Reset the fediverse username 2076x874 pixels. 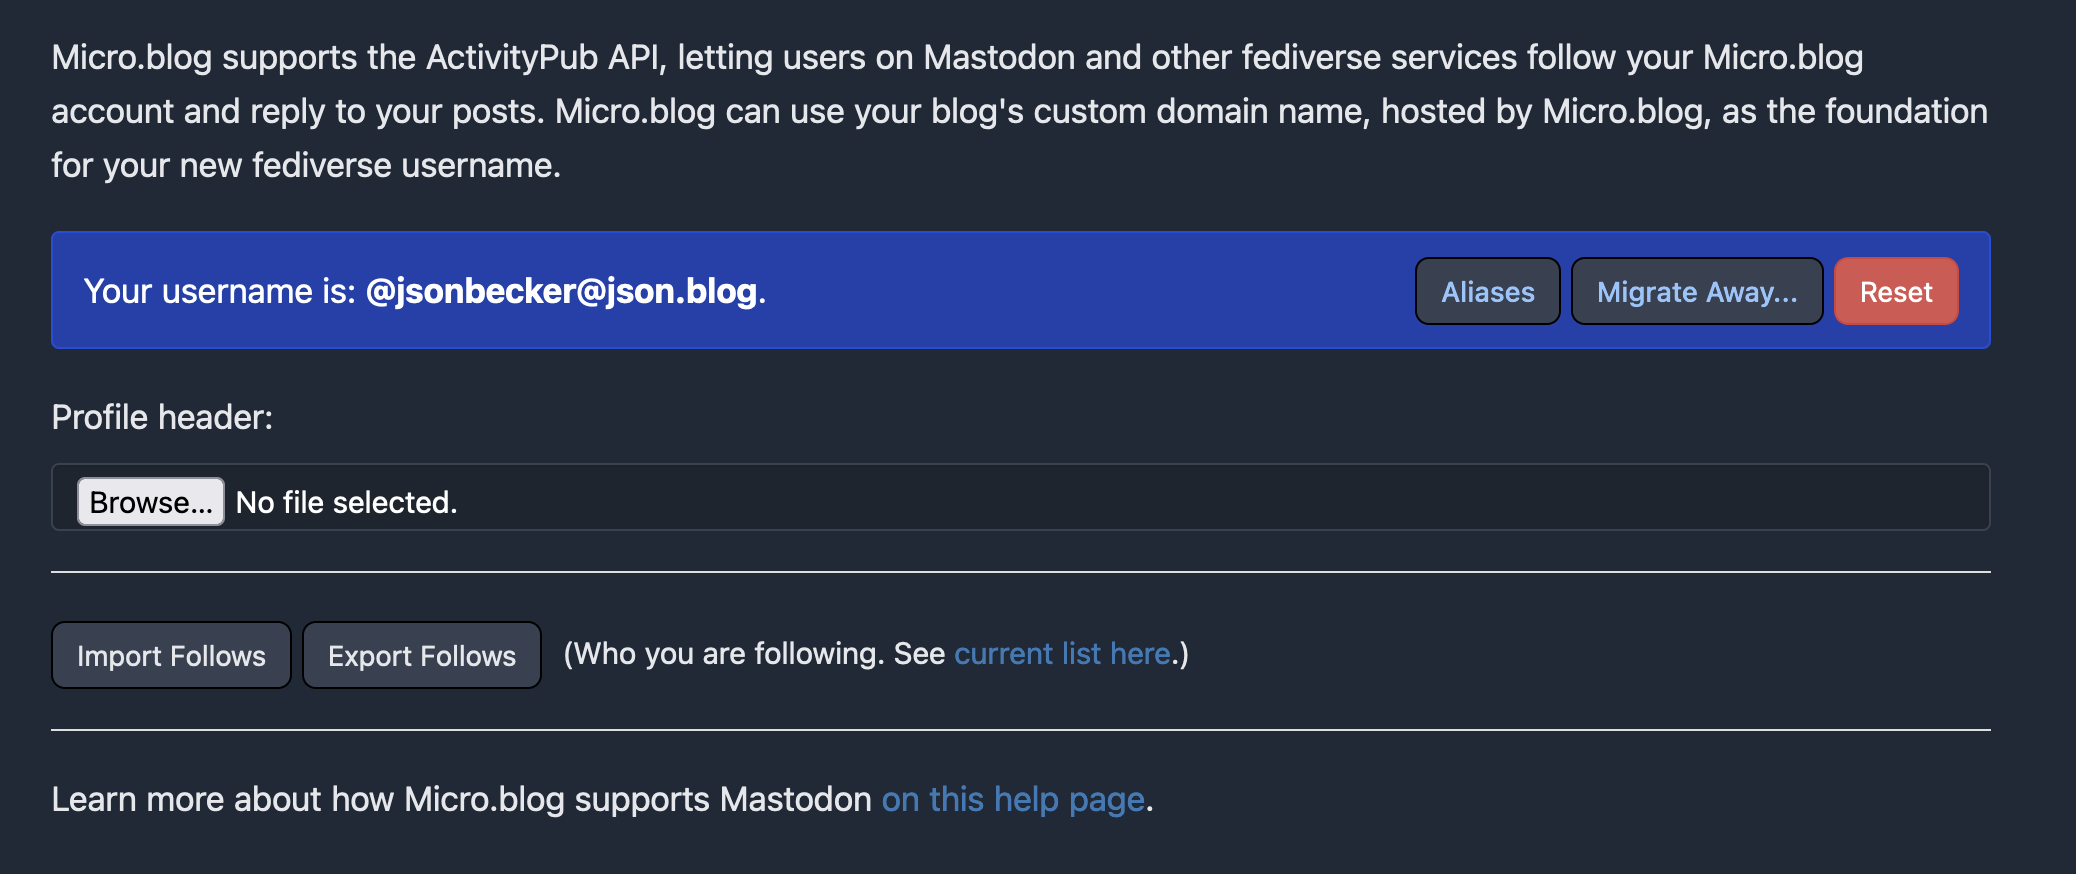(1896, 291)
